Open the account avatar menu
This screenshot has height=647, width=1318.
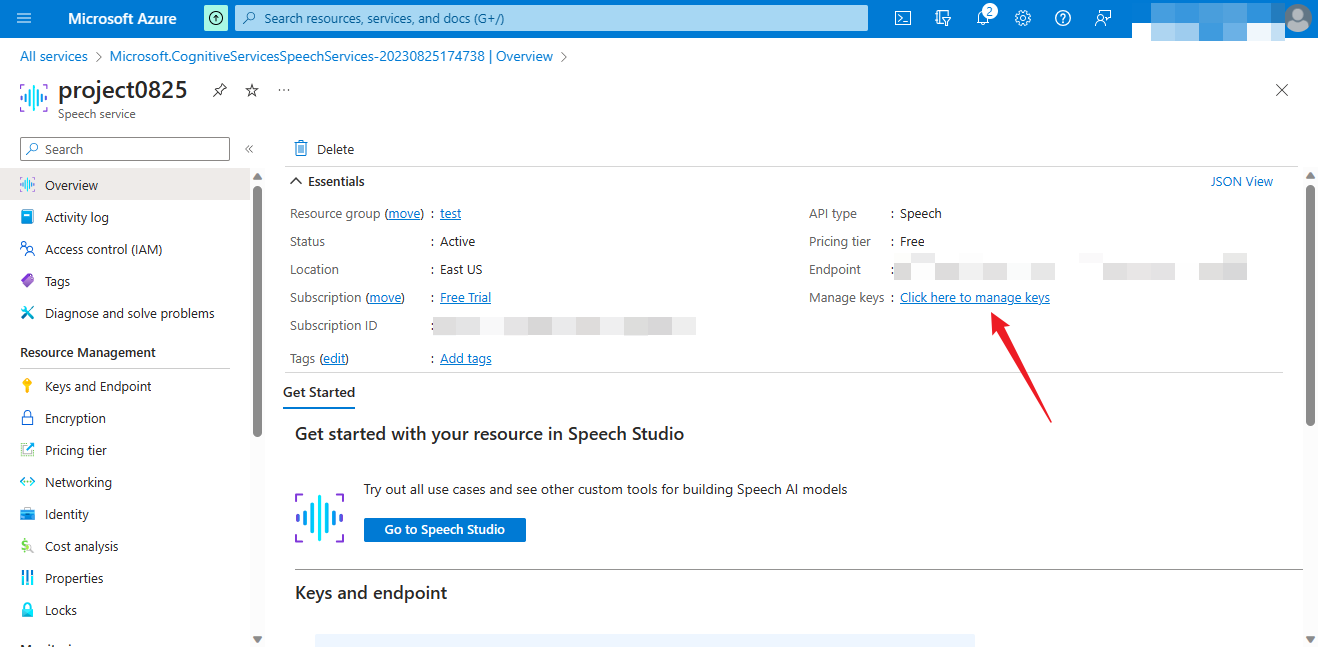point(1297,18)
